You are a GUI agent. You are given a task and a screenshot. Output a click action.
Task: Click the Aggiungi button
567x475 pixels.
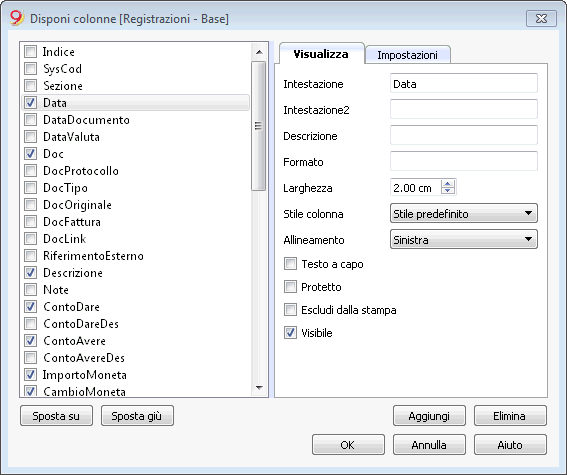tap(429, 416)
